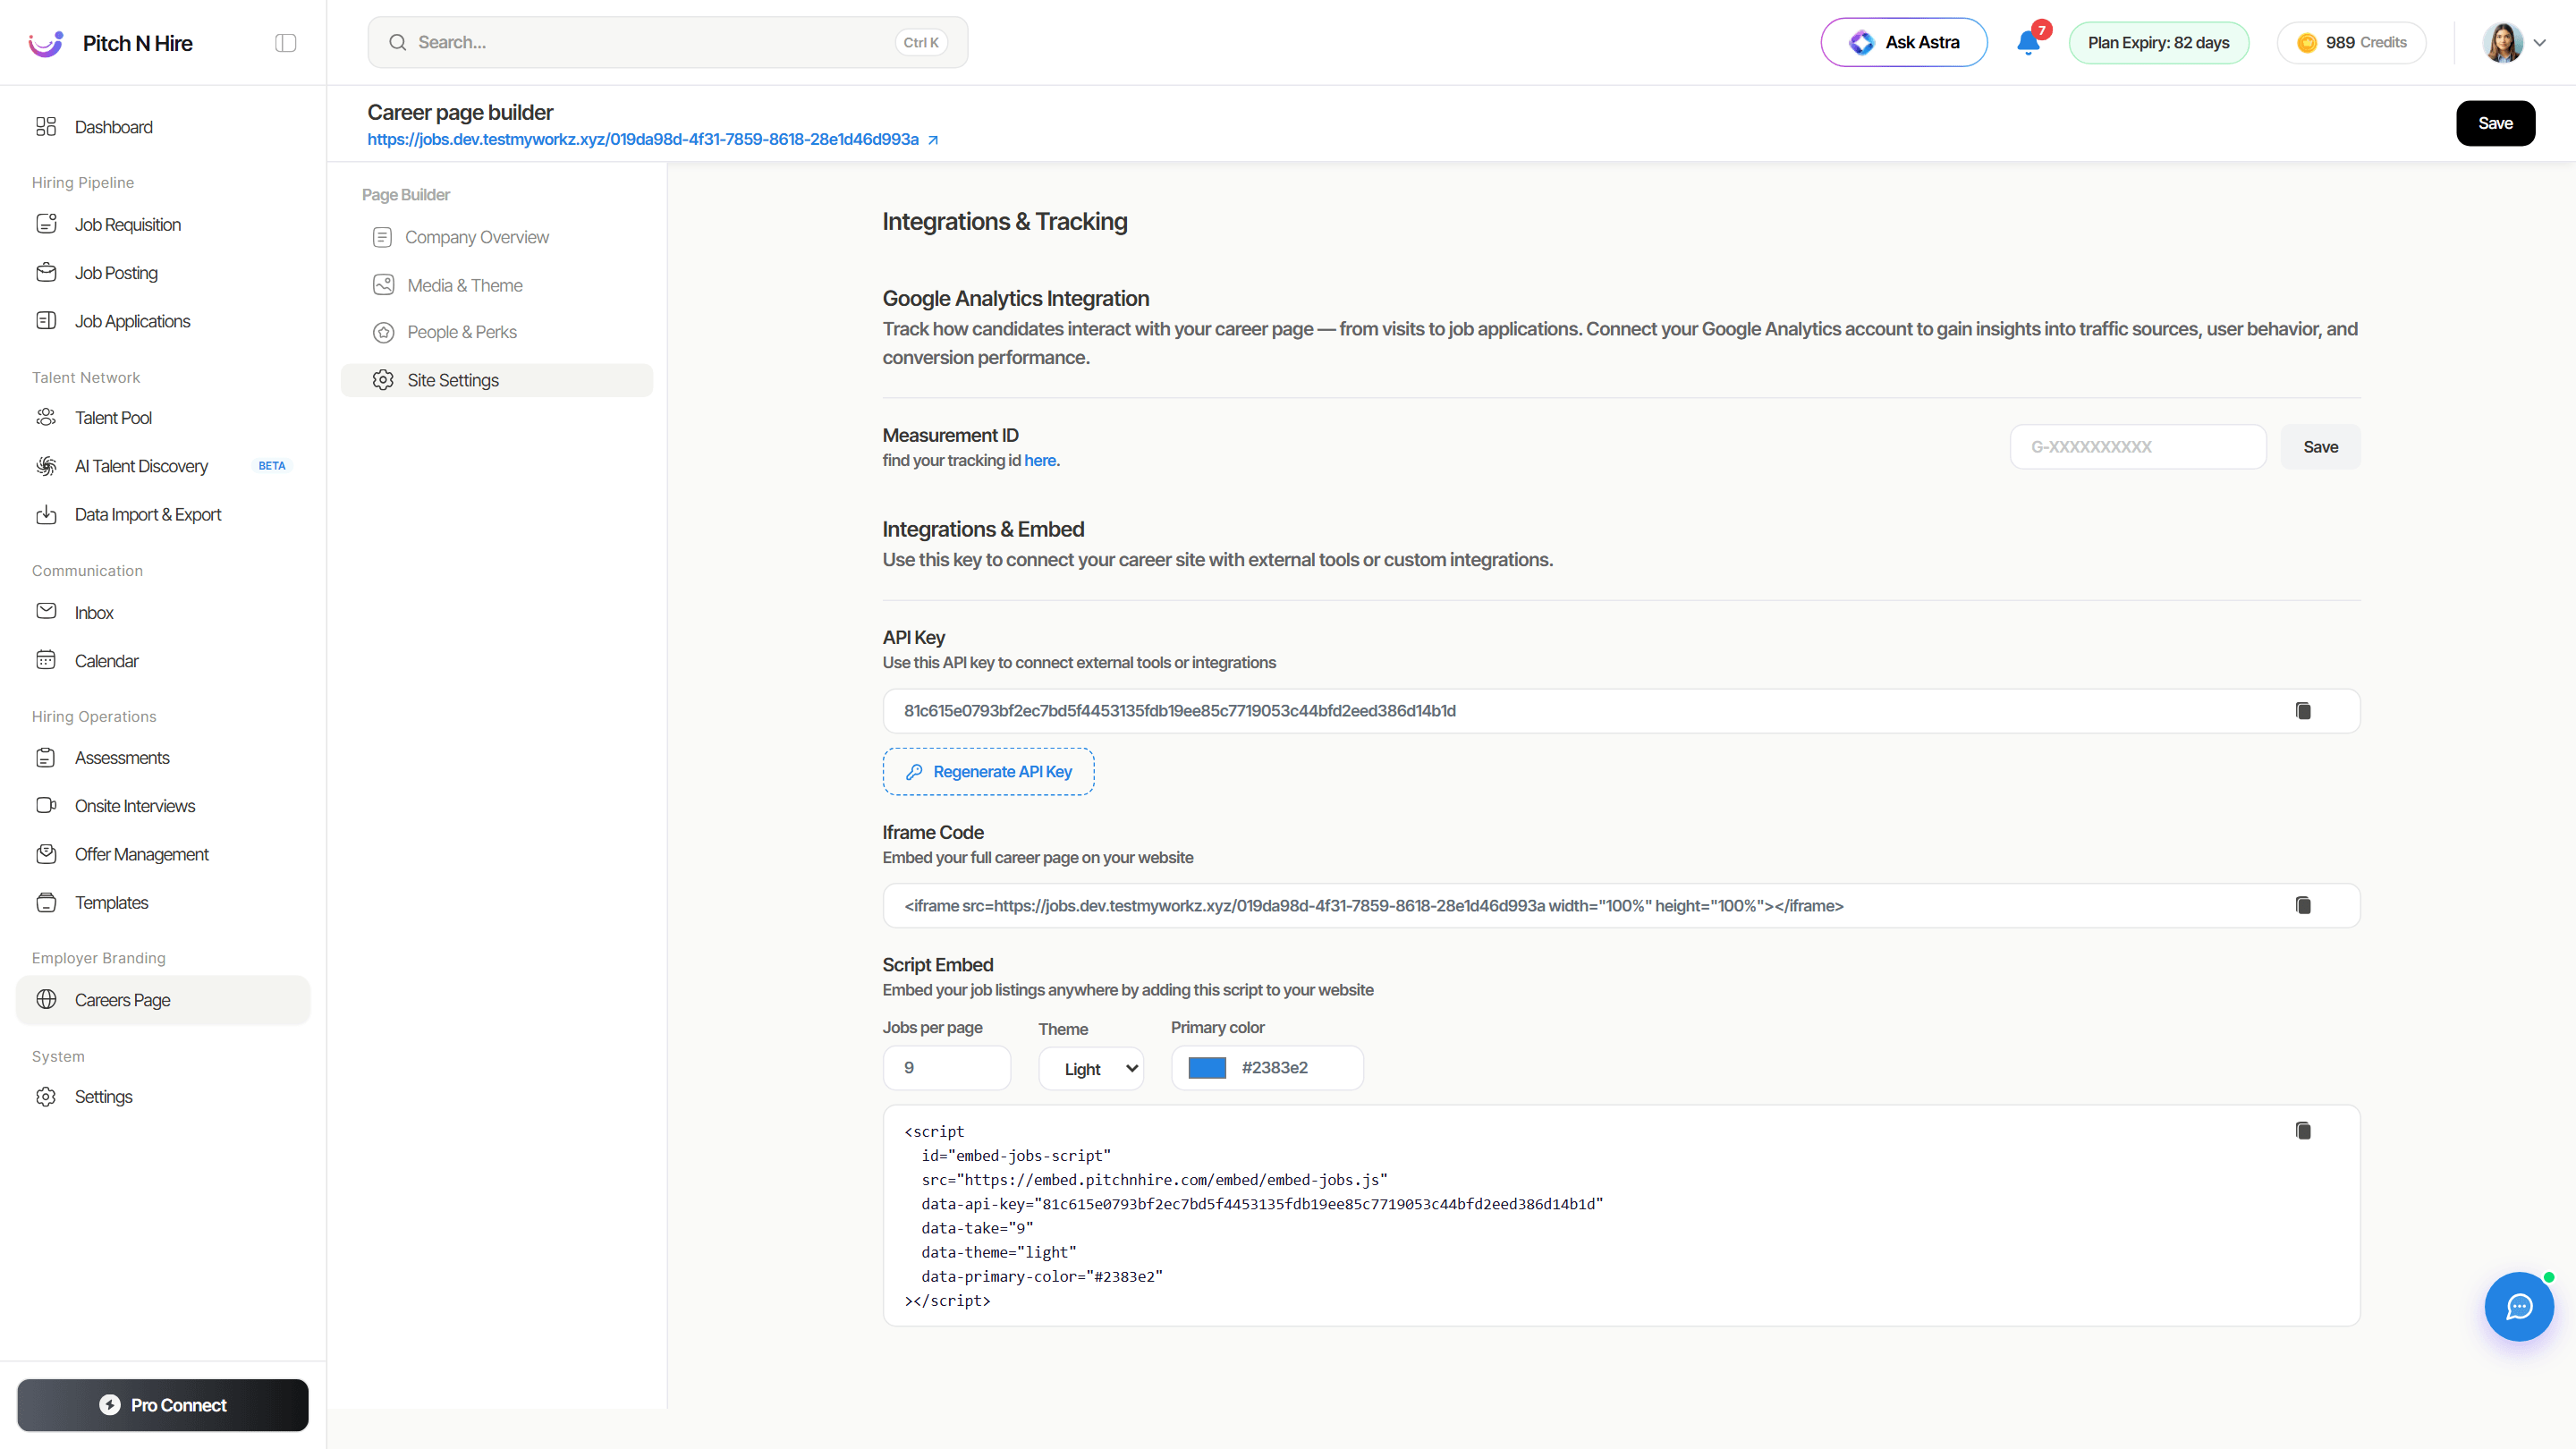Viewport: 2576px width, 1449px height.
Task: Click Plan Expiry: 82 days badge
Action: tap(2158, 43)
